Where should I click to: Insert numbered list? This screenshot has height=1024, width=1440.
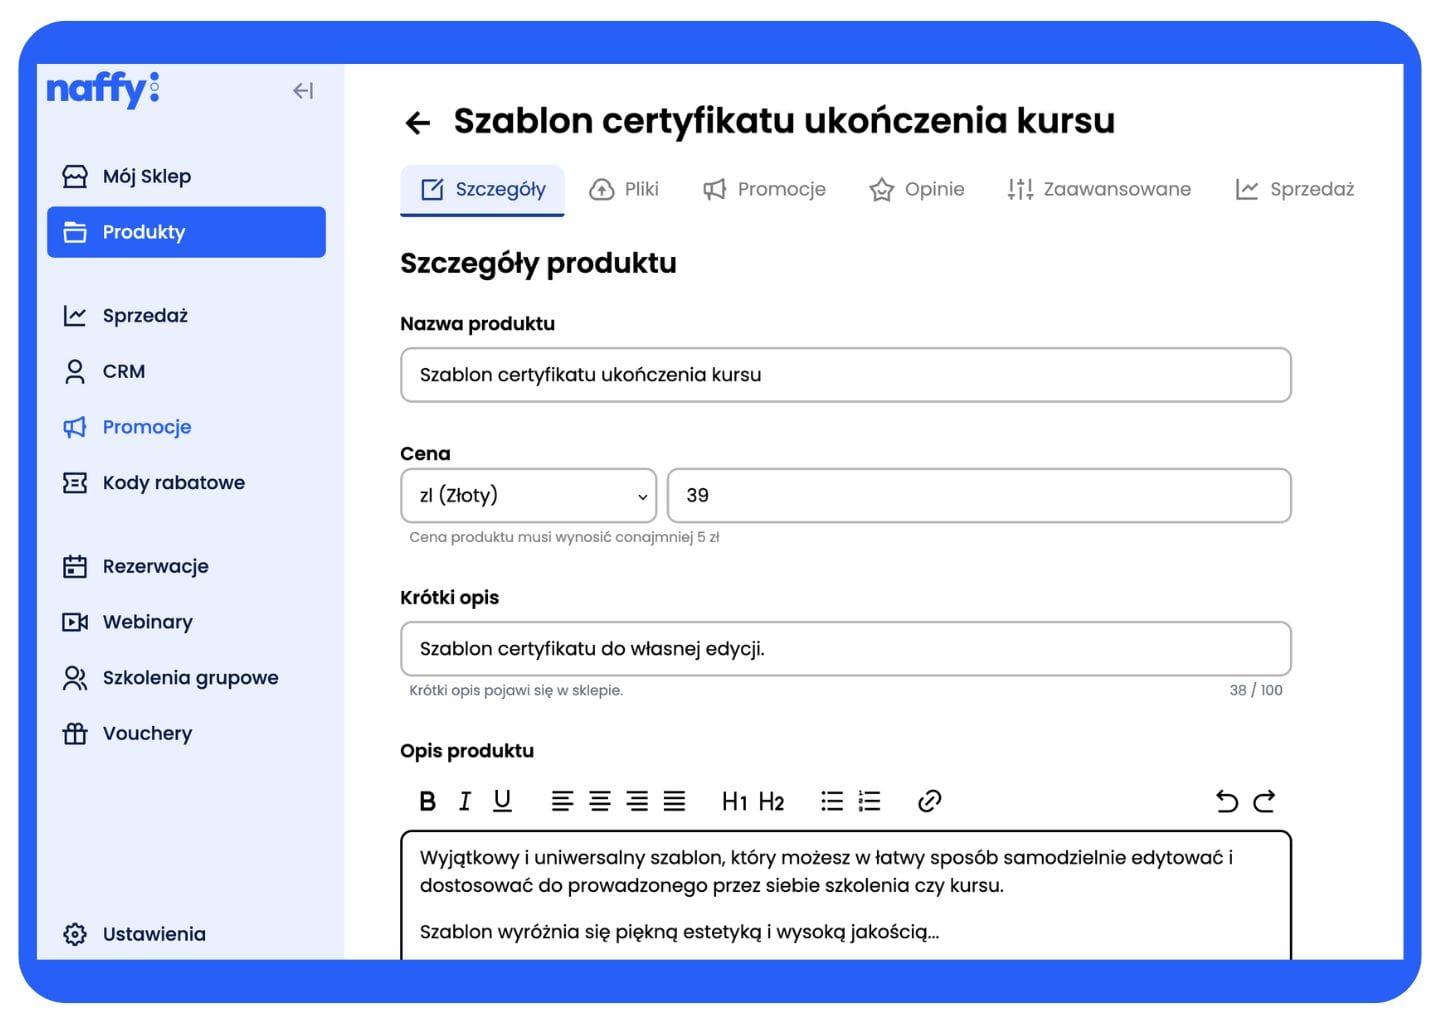pyautogui.click(x=870, y=801)
